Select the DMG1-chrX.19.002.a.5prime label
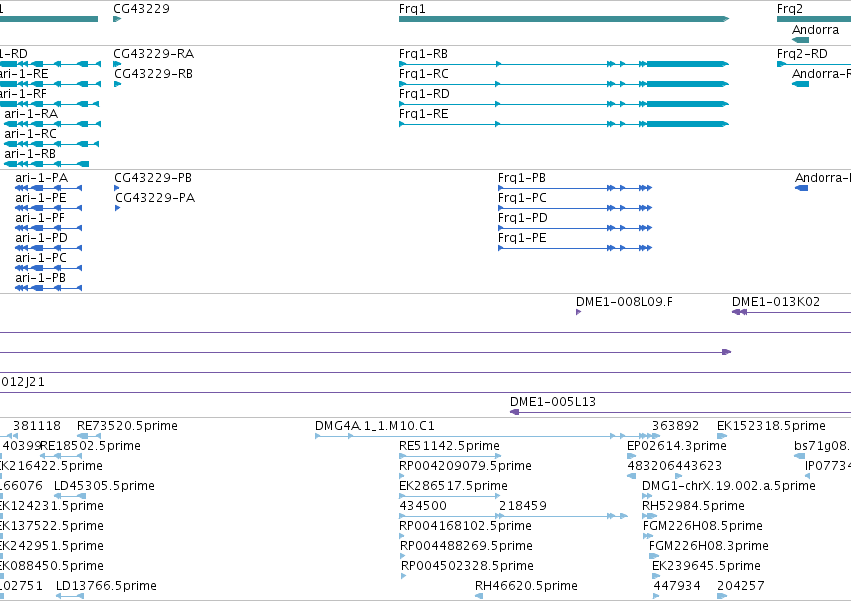 tap(729, 486)
